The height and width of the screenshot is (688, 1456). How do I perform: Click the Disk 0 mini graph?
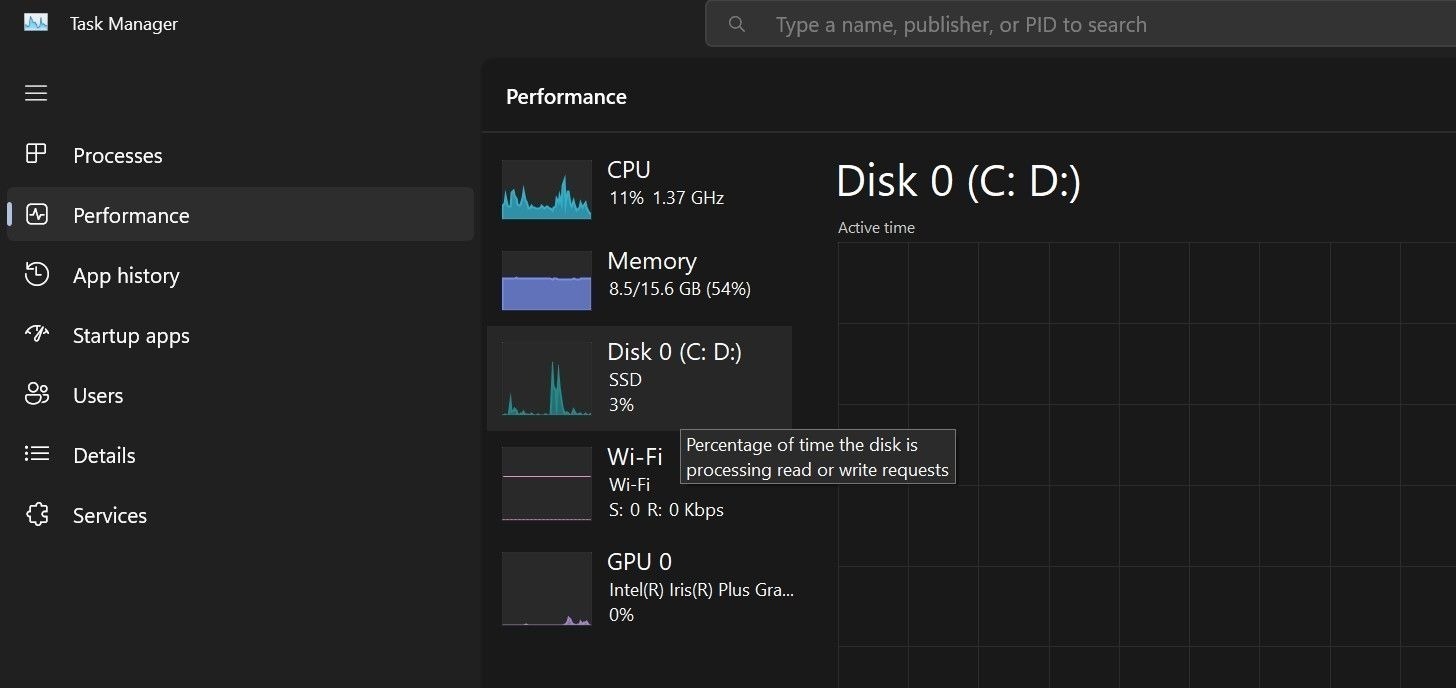point(546,378)
